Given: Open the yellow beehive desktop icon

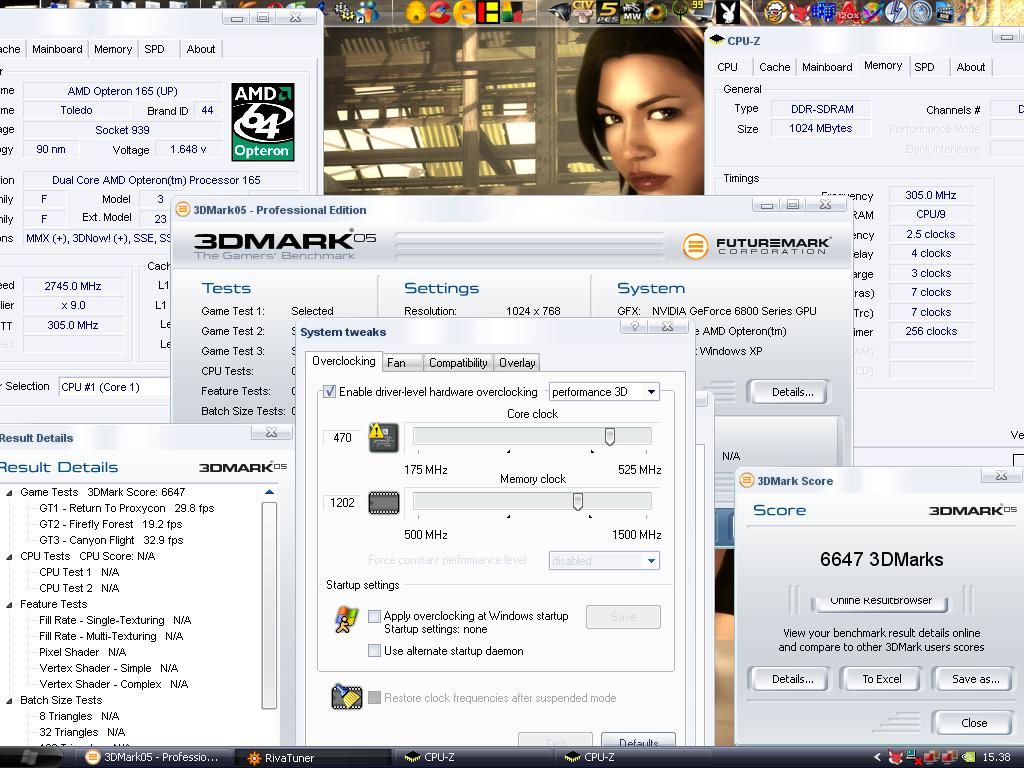Looking at the screenshot, I should click(x=416, y=12).
